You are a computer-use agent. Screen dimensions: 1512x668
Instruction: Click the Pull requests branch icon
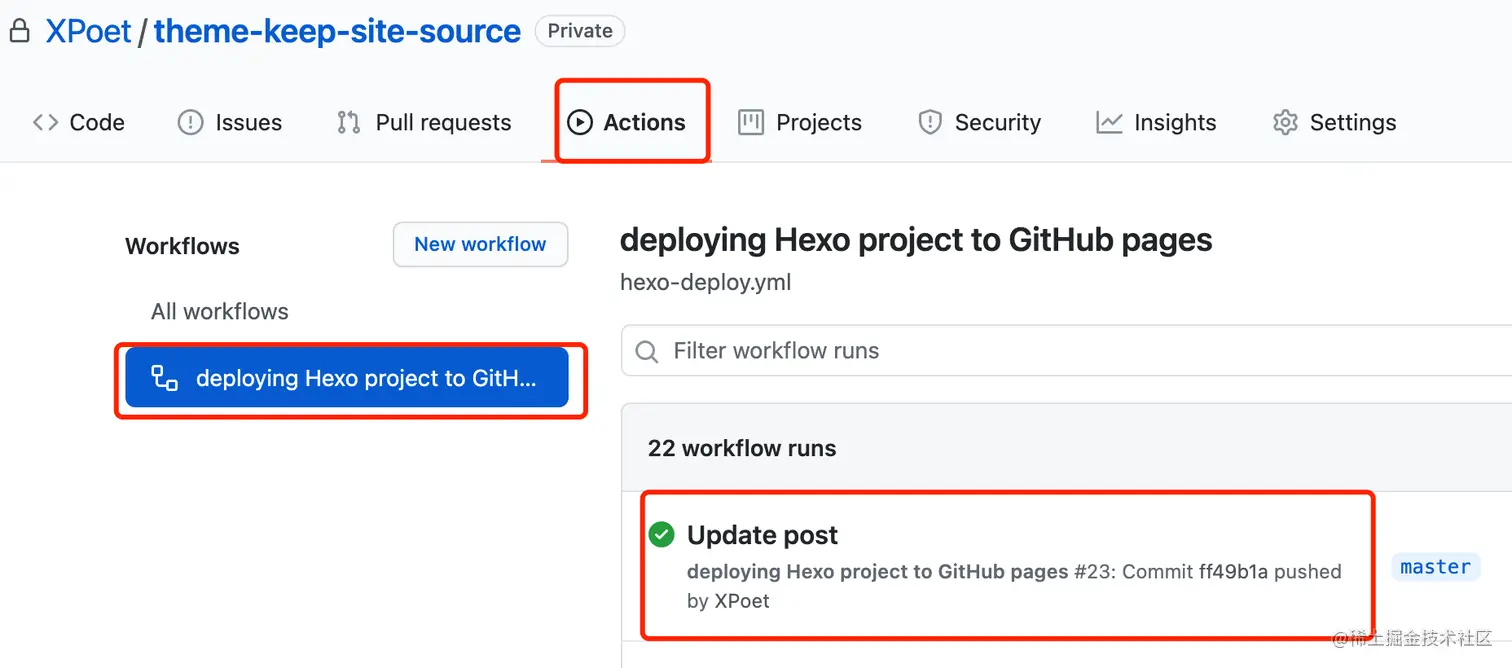[x=346, y=122]
